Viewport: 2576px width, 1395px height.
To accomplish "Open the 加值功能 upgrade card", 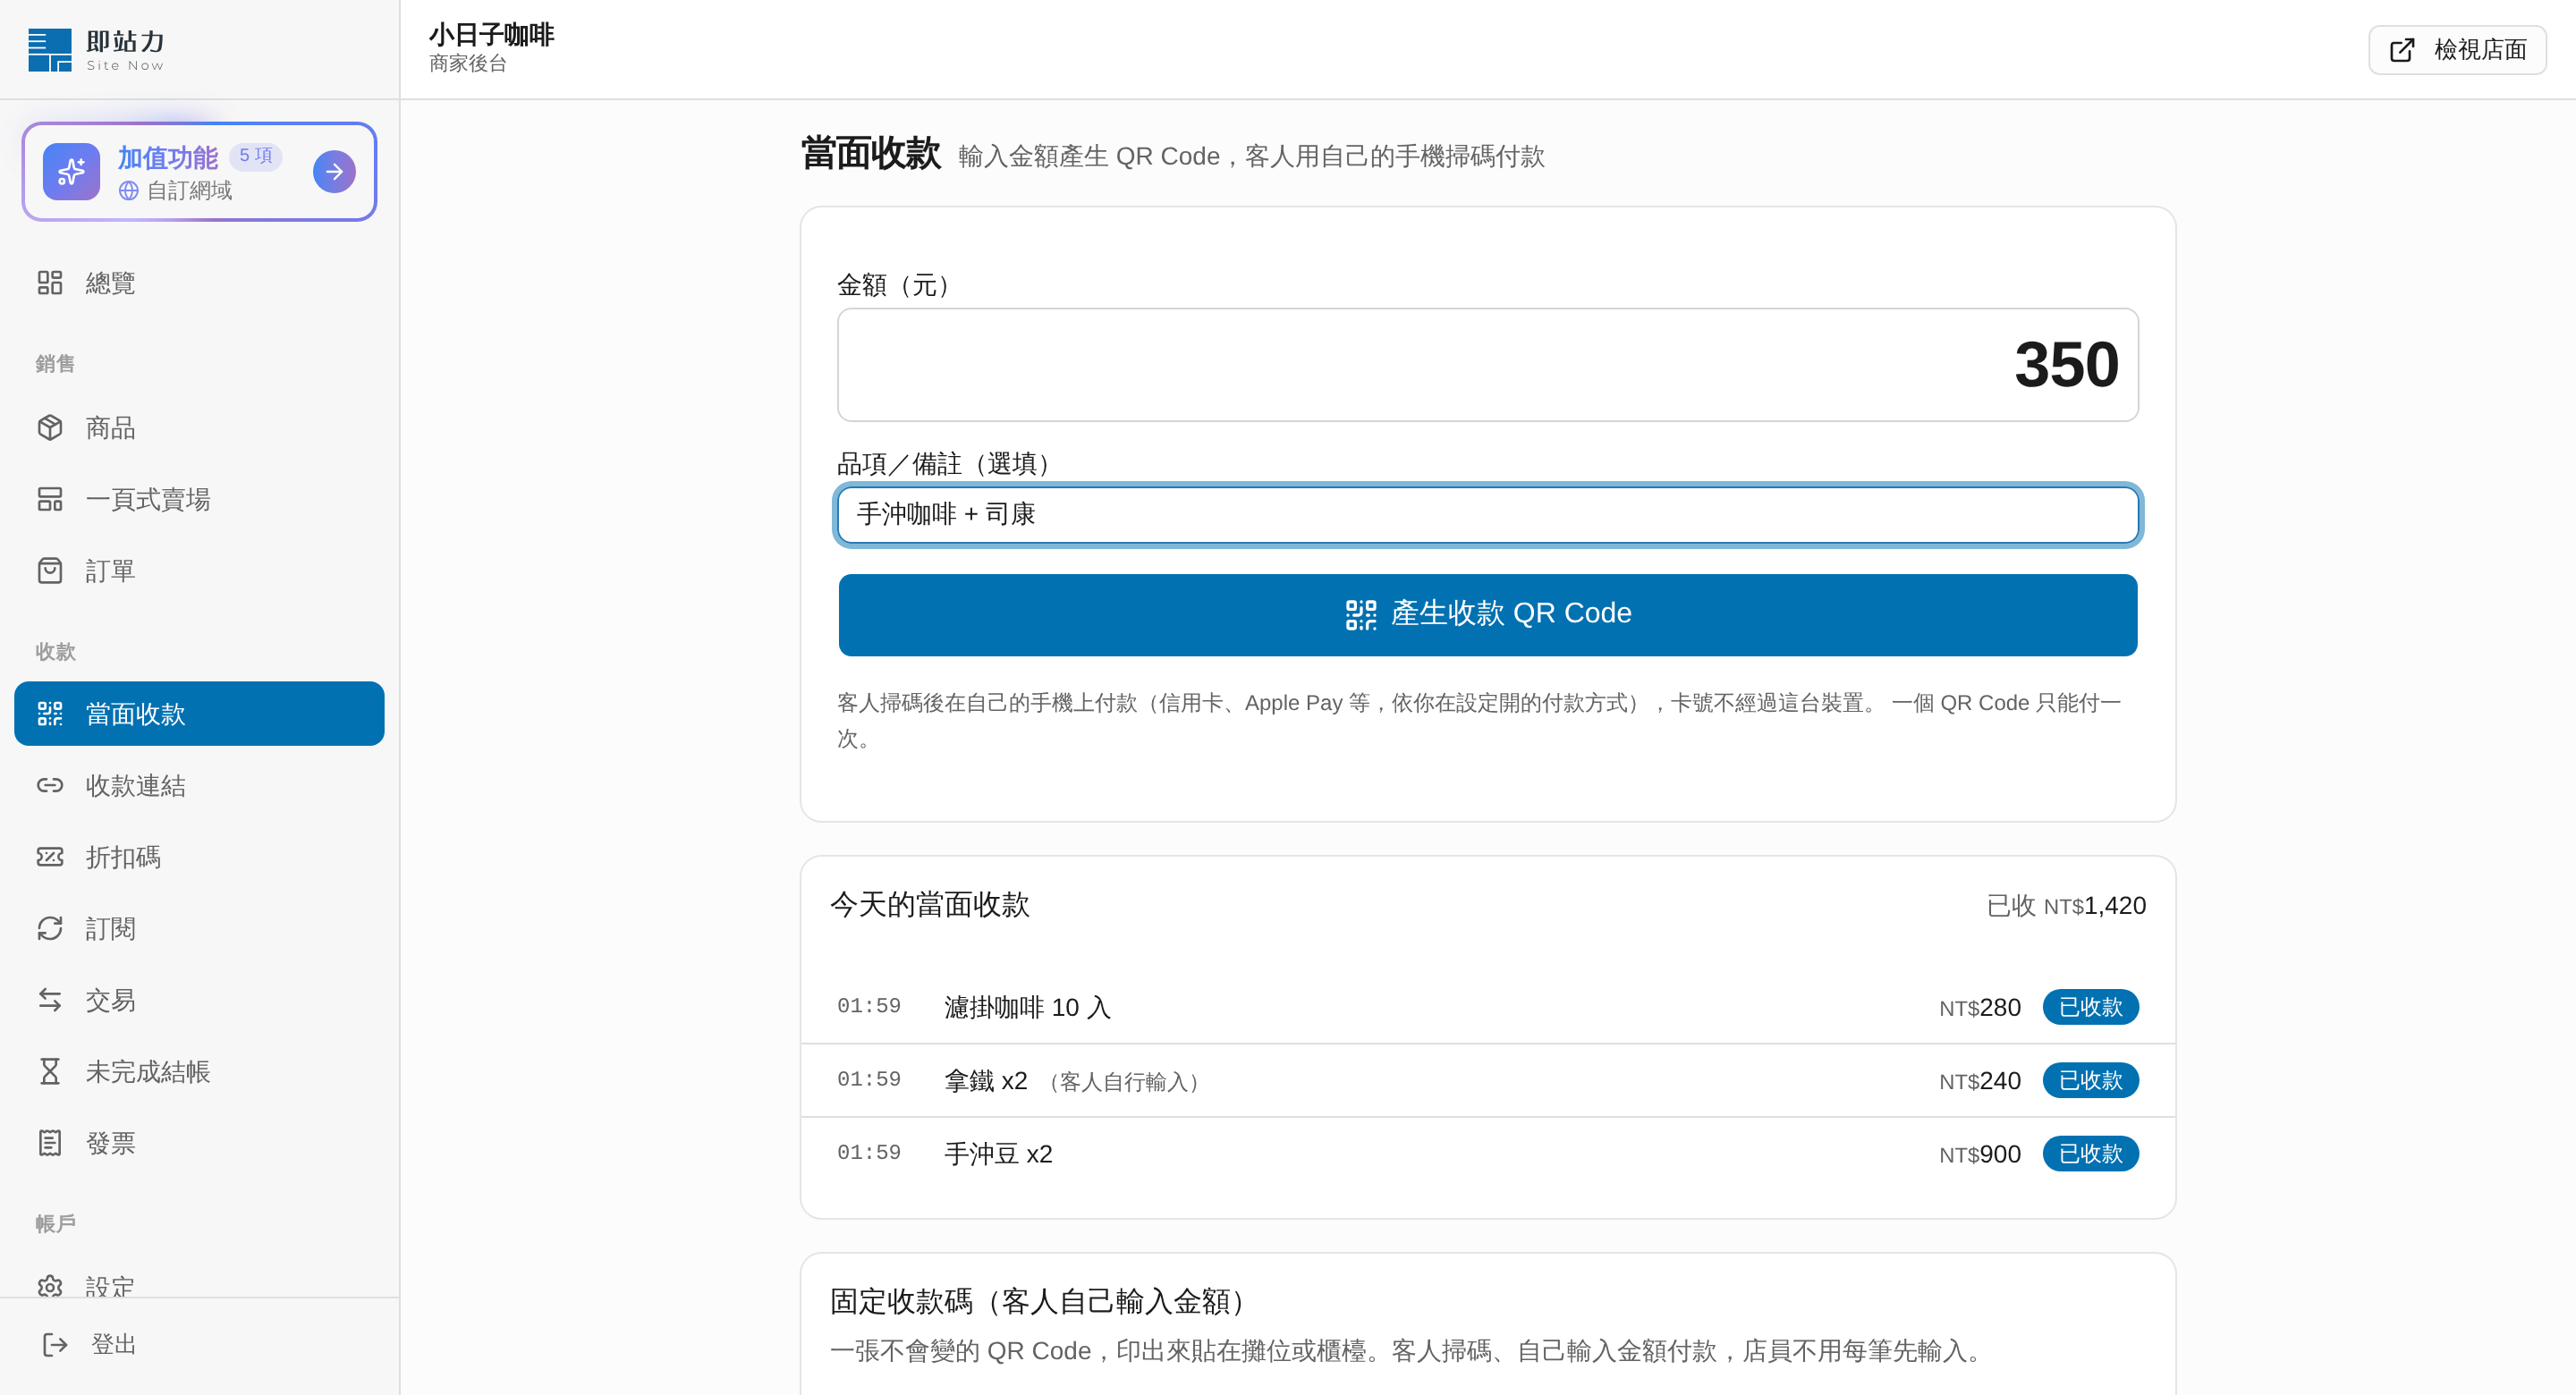I will [x=199, y=172].
